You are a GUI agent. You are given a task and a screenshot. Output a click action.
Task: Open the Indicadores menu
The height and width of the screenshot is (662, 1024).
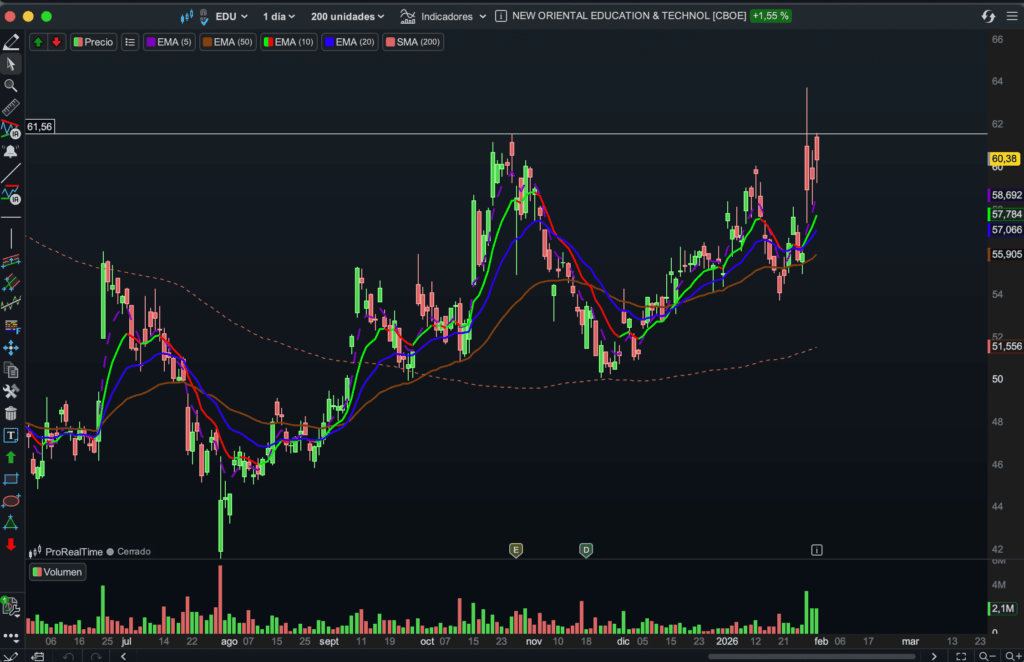pos(443,16)
